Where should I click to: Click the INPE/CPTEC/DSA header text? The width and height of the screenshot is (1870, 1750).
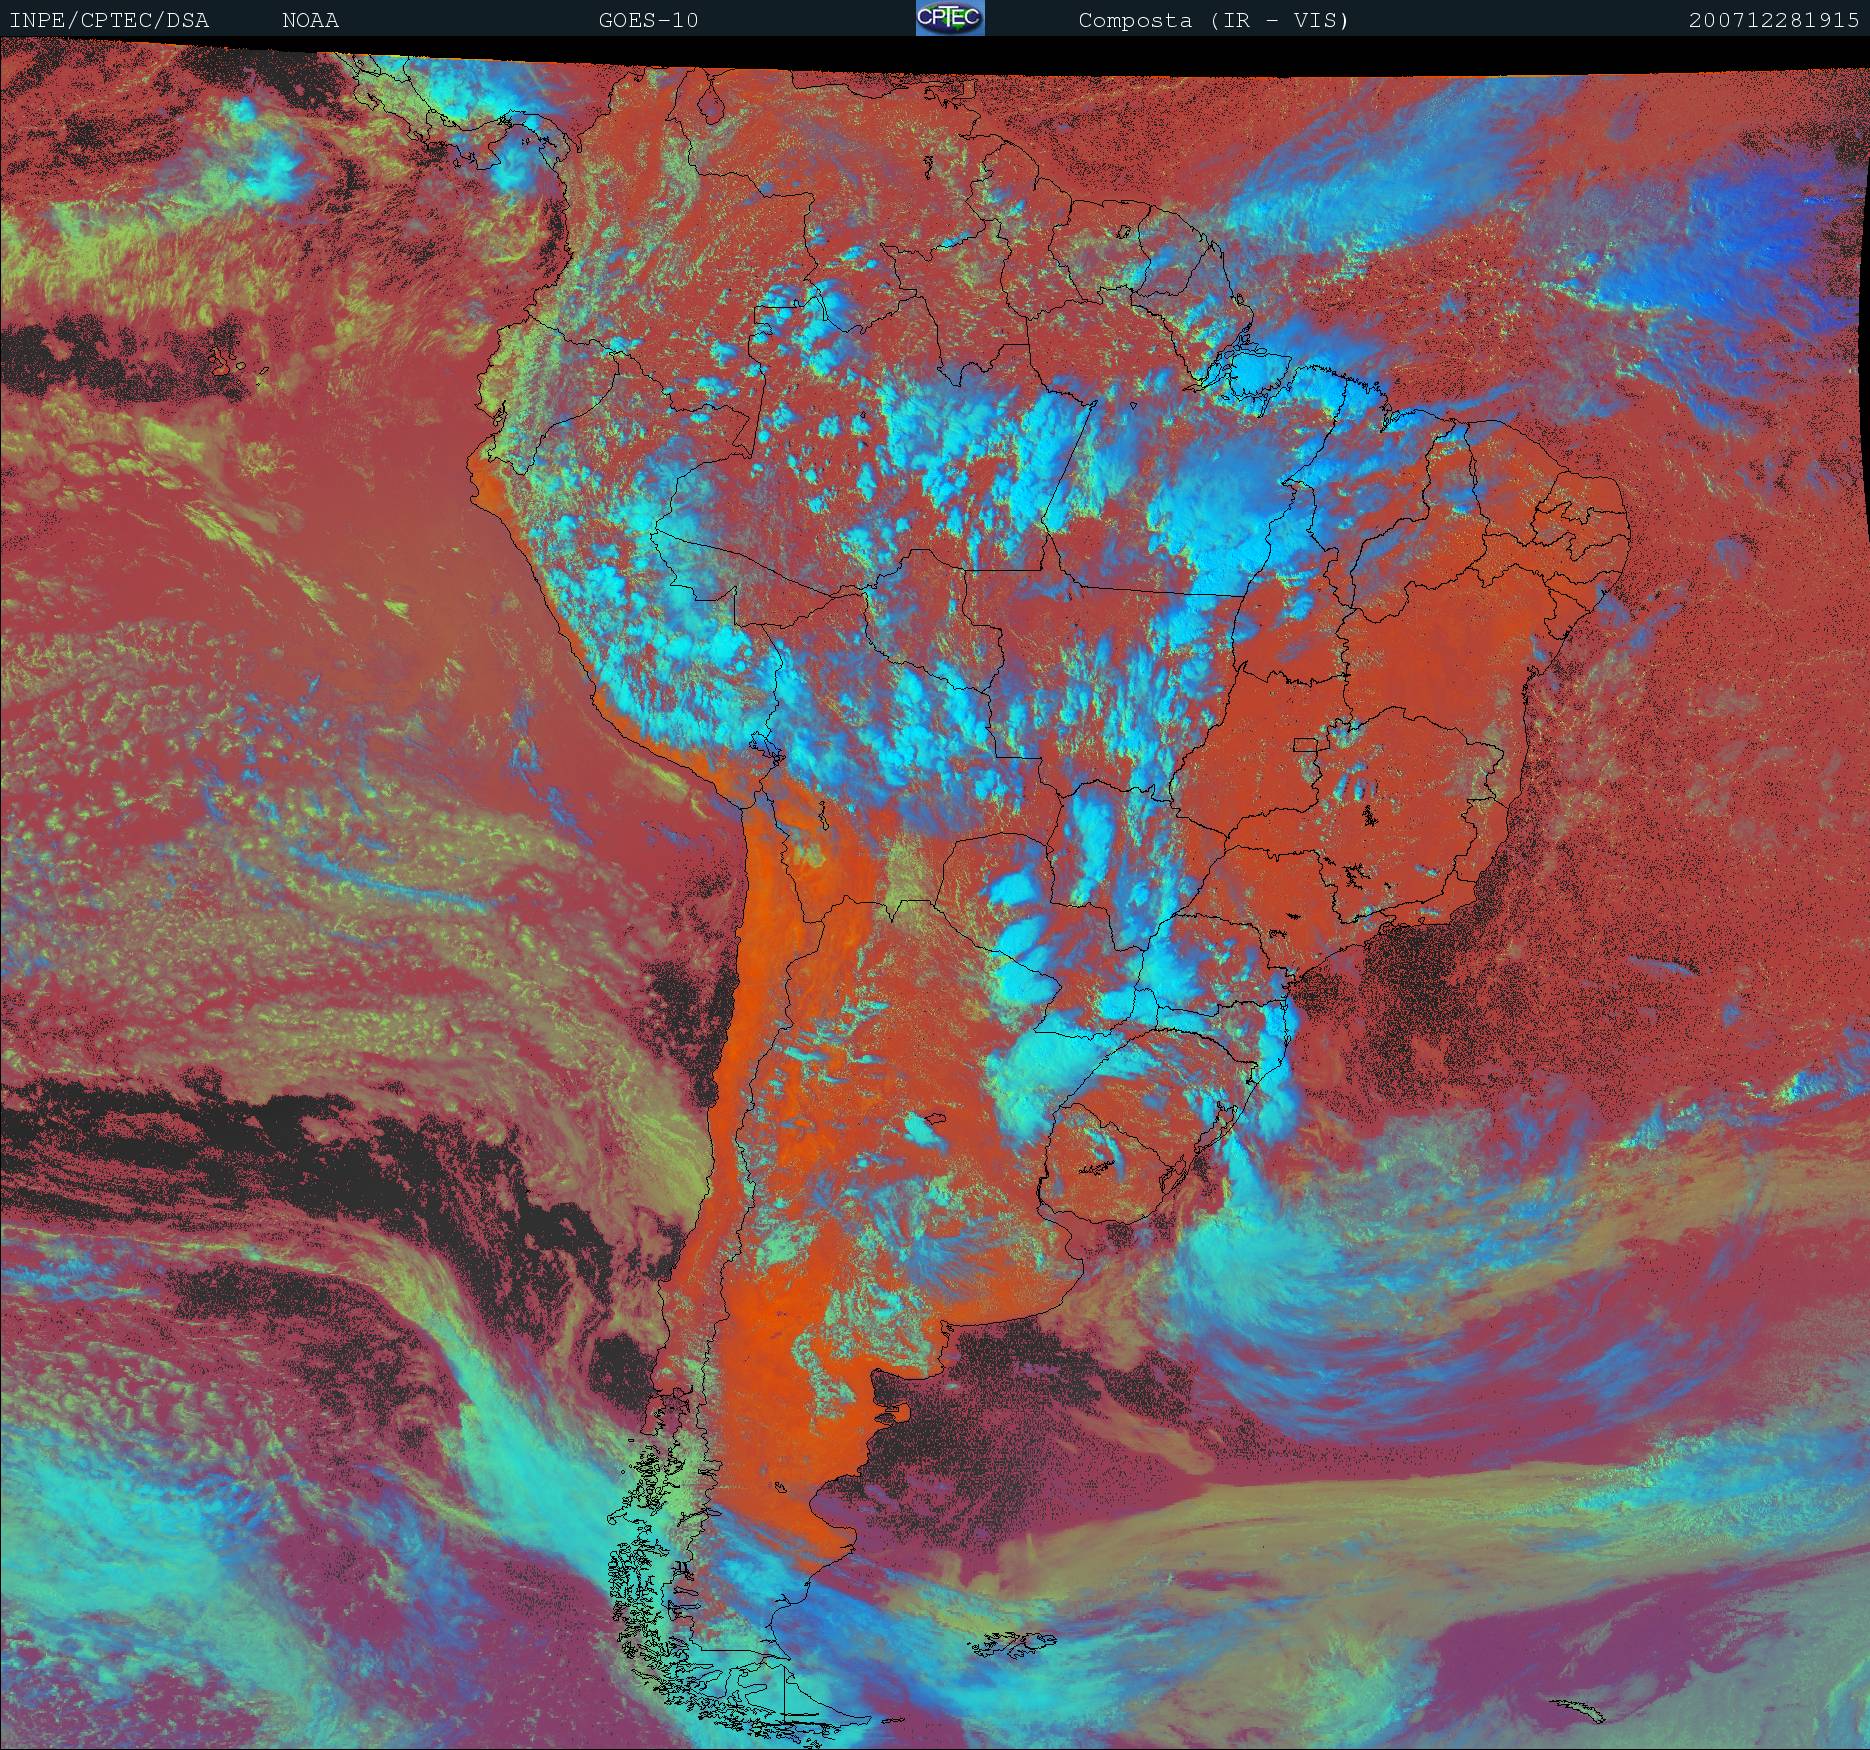pos(109,20)
